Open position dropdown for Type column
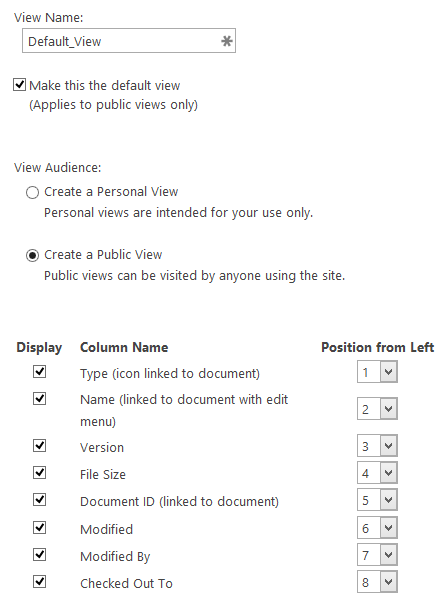This screenshot has width=439, height=594. (x=377, y=372)
